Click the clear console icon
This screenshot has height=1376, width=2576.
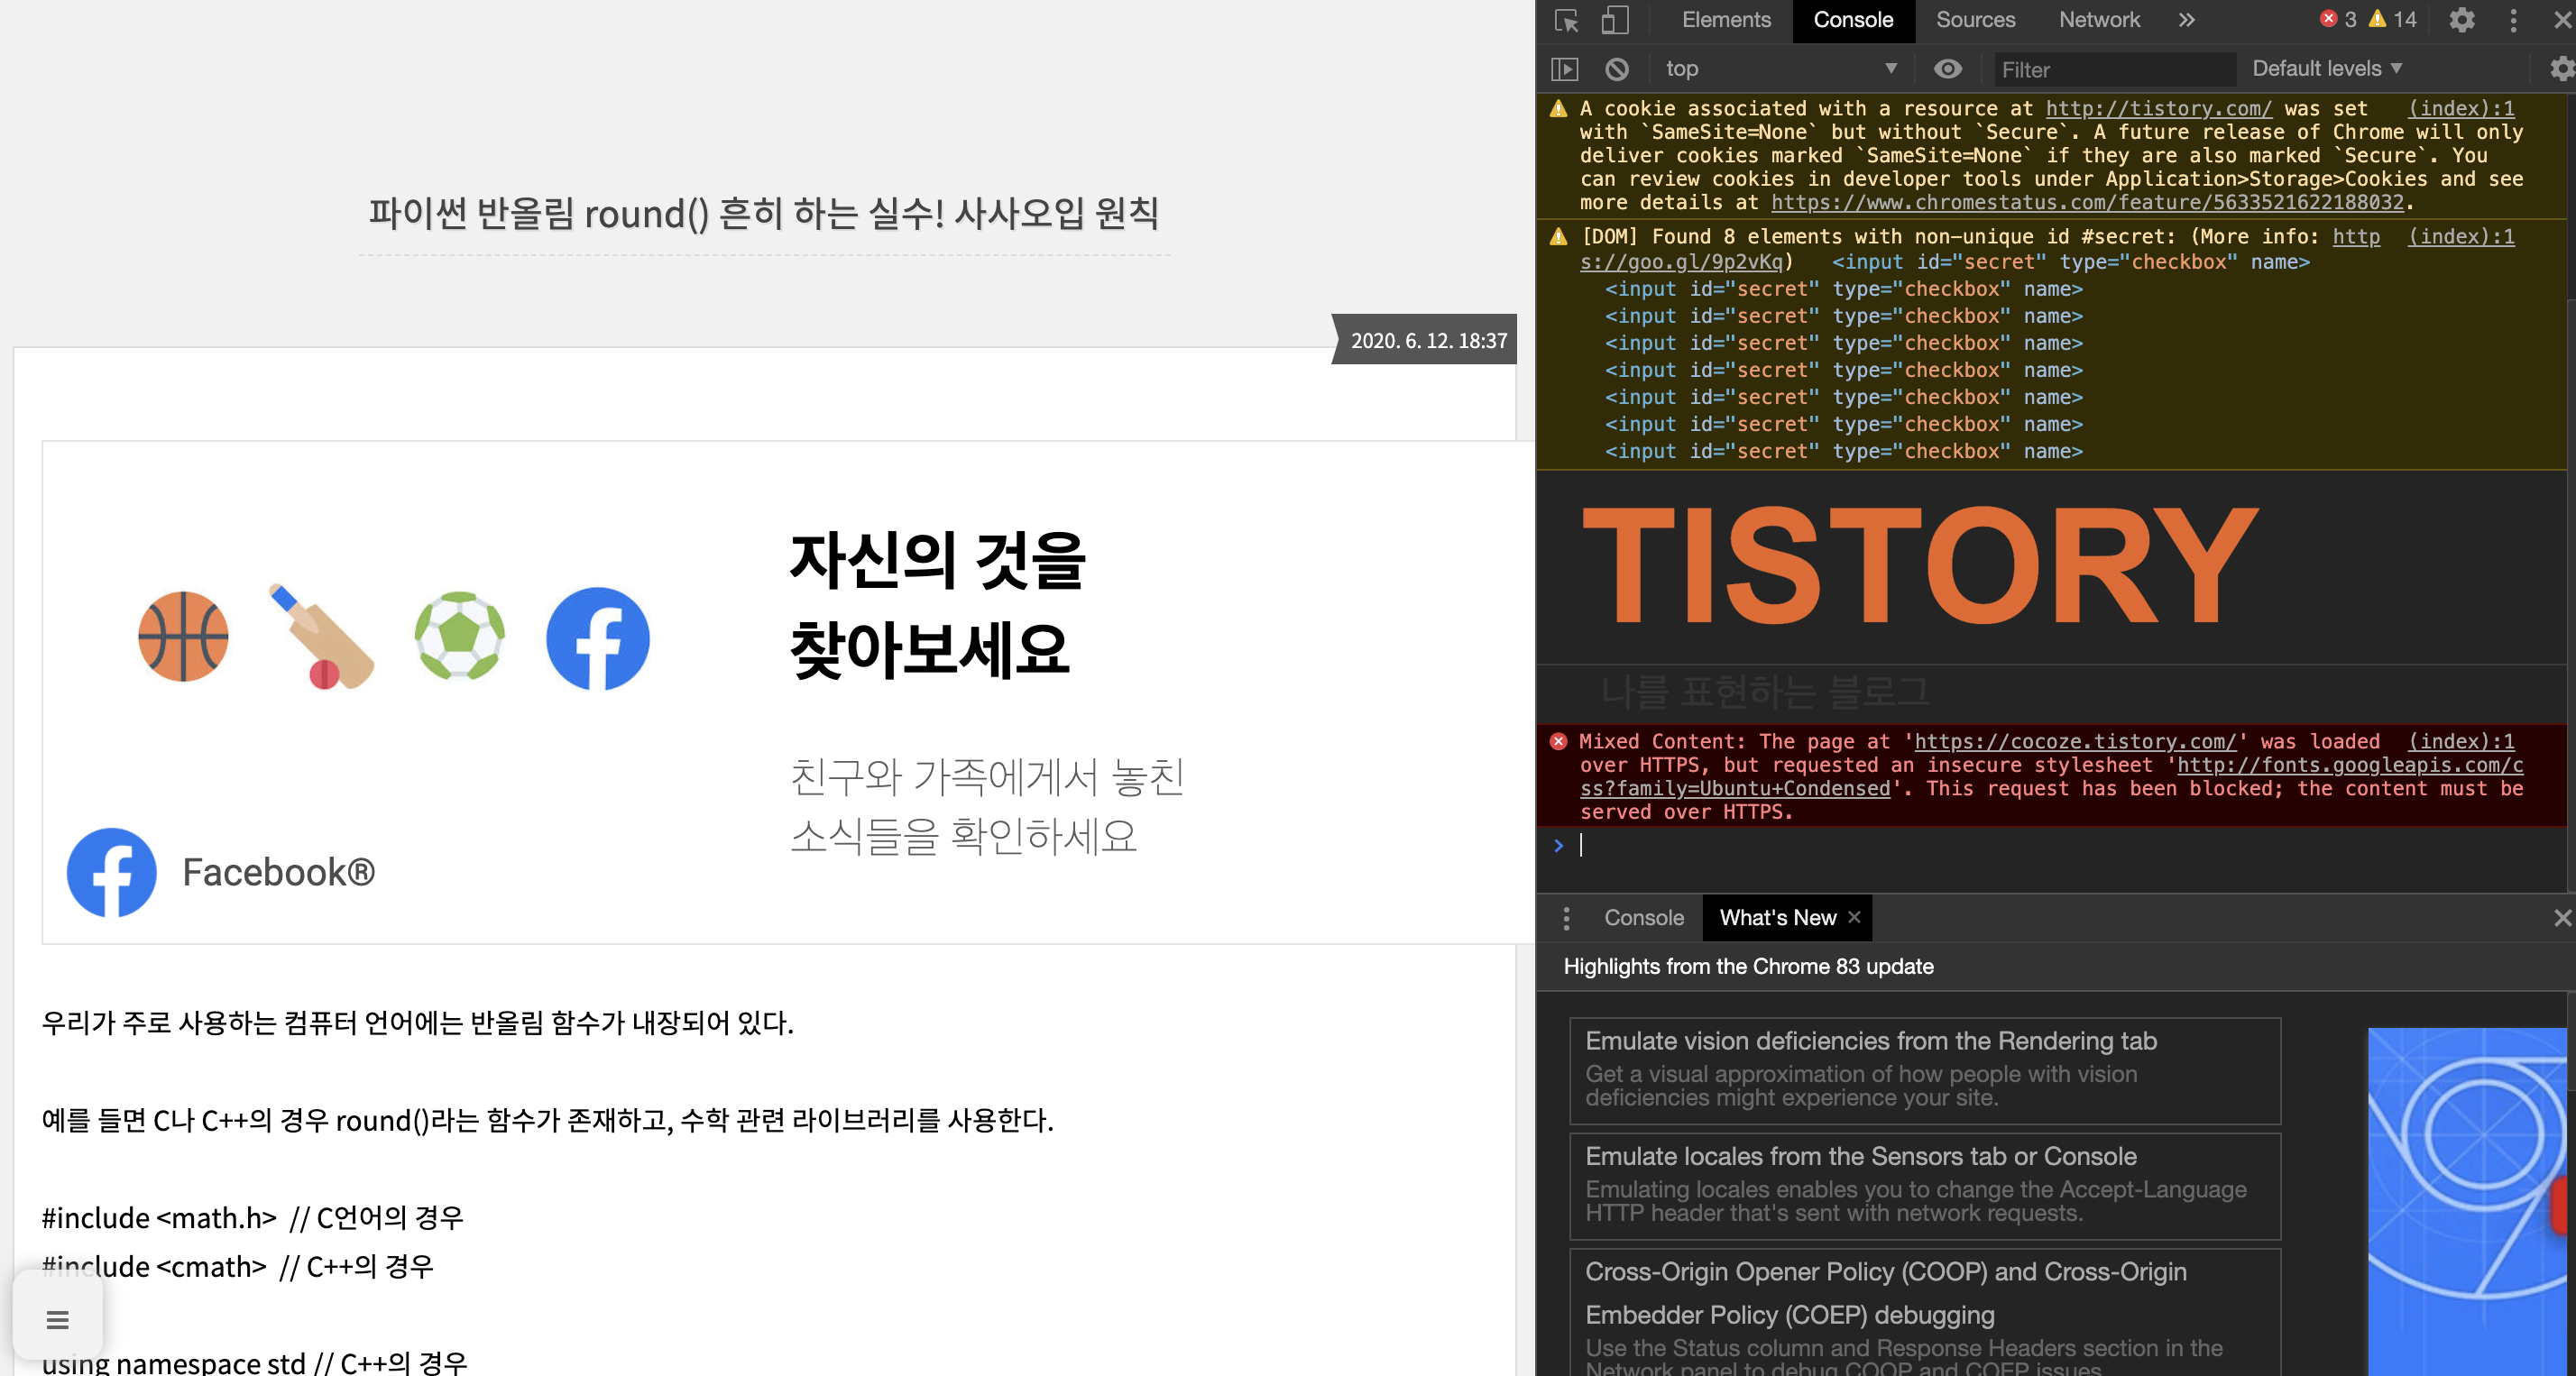(x=1617, y=69)
